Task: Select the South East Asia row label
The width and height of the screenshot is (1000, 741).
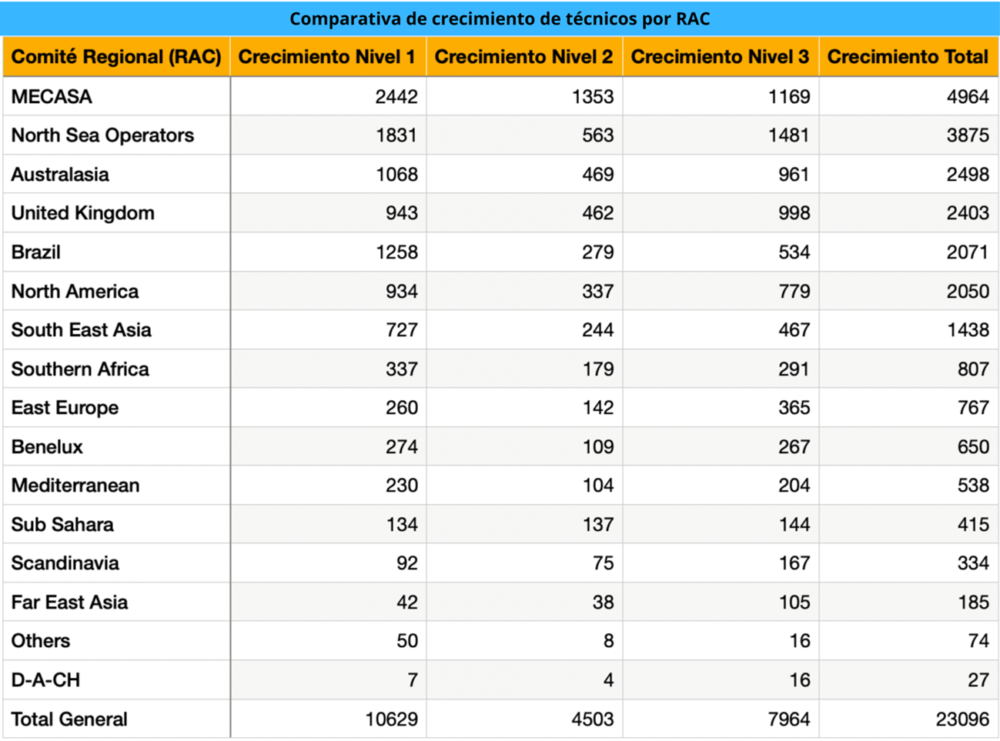Action: 82,330
